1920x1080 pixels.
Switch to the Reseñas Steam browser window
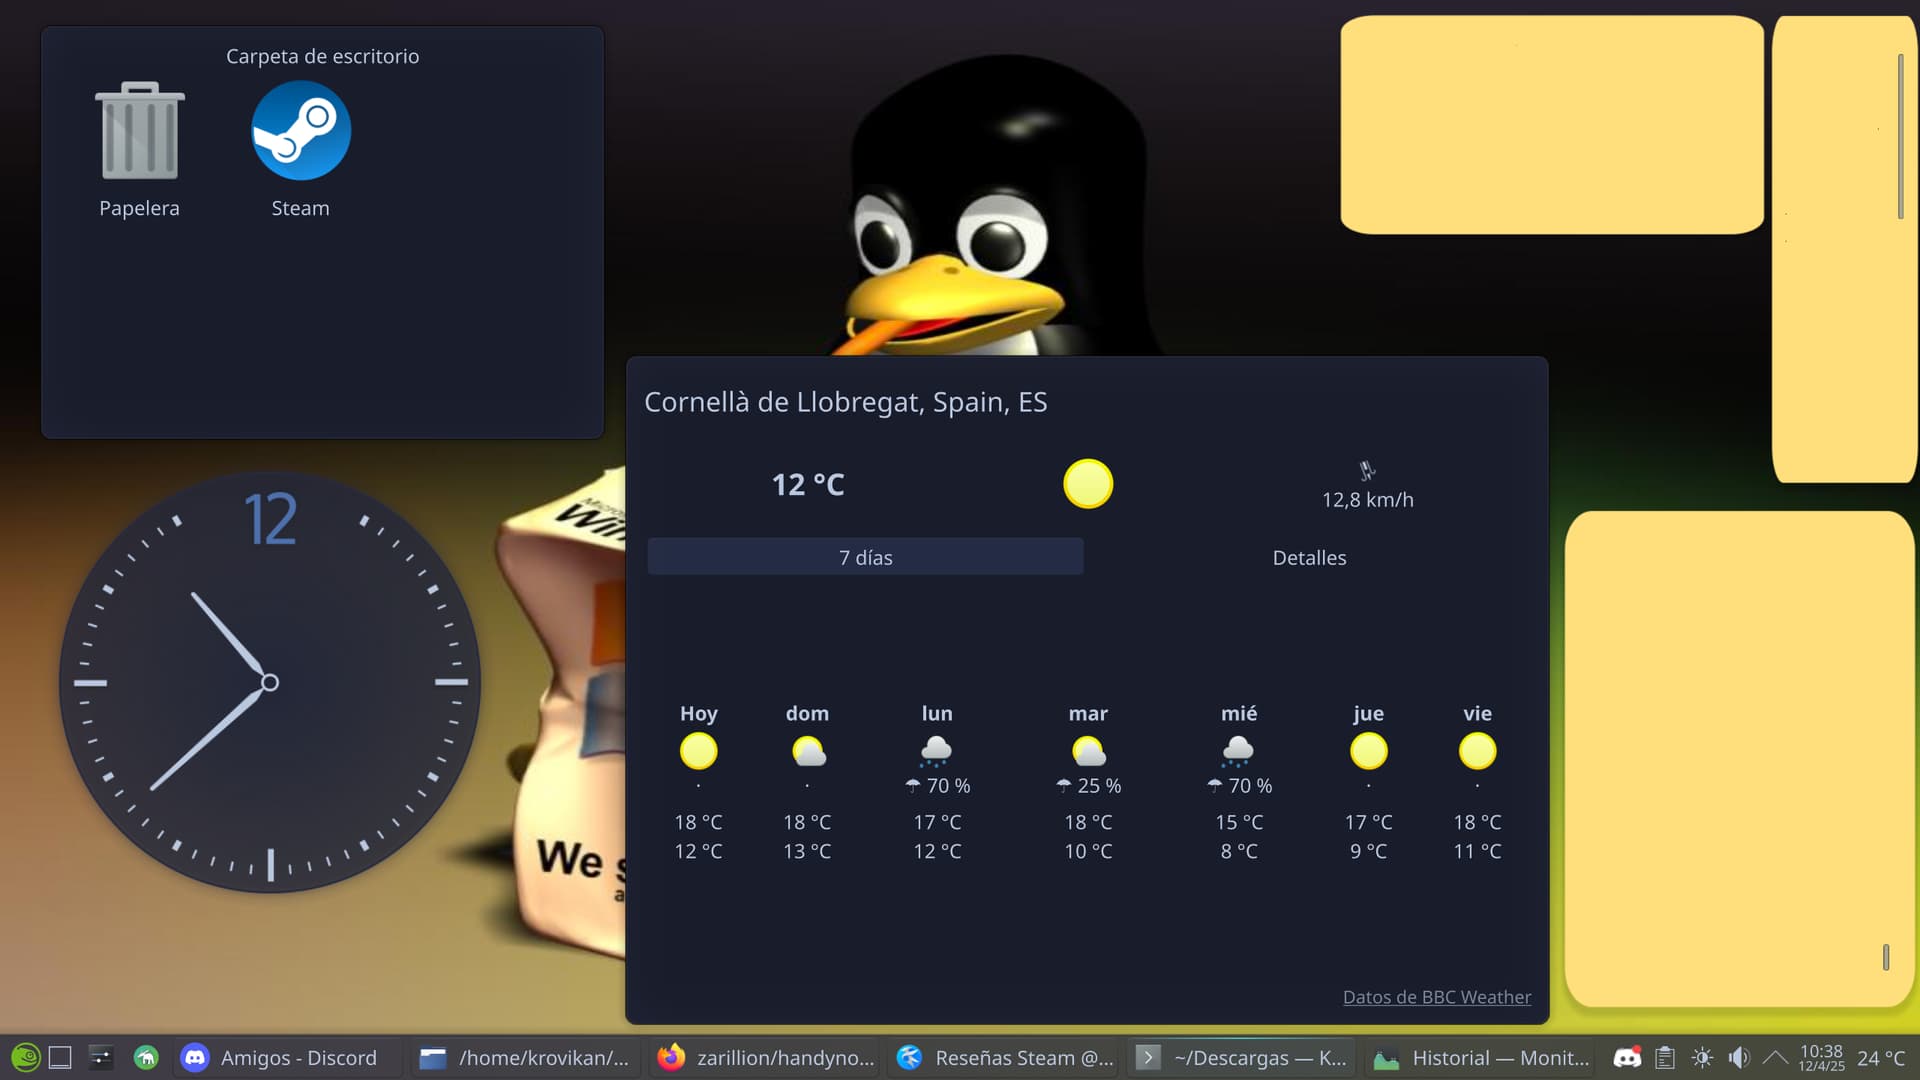pos(1005,1057)
